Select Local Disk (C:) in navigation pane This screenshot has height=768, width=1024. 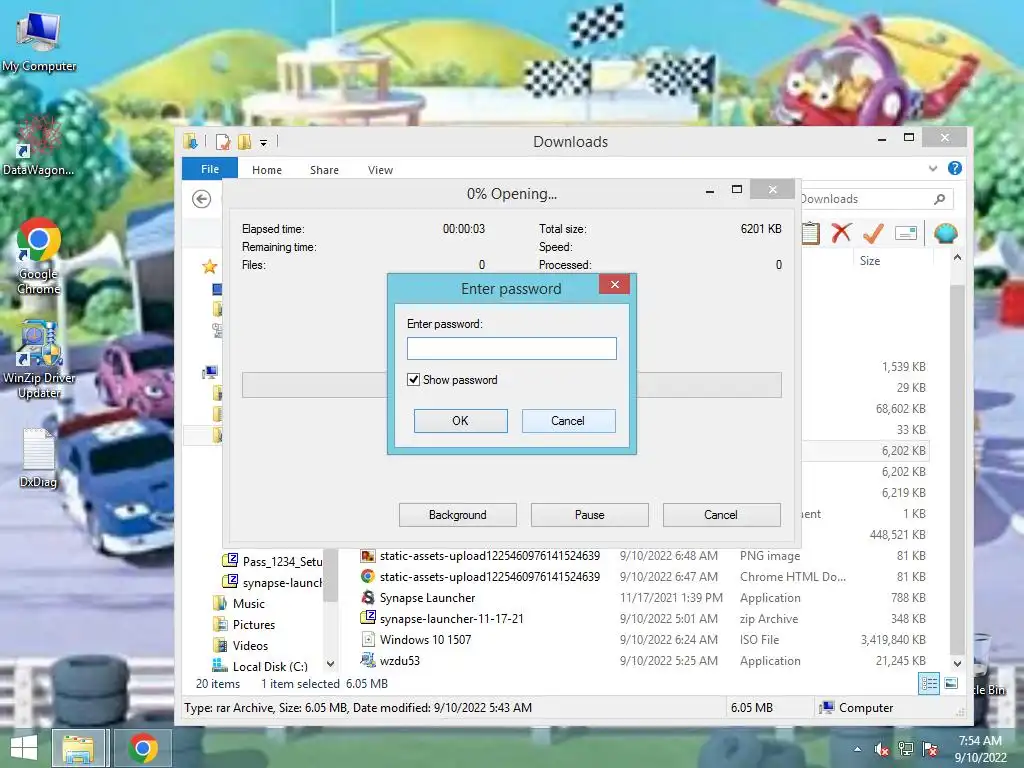[x=260, y=666]
